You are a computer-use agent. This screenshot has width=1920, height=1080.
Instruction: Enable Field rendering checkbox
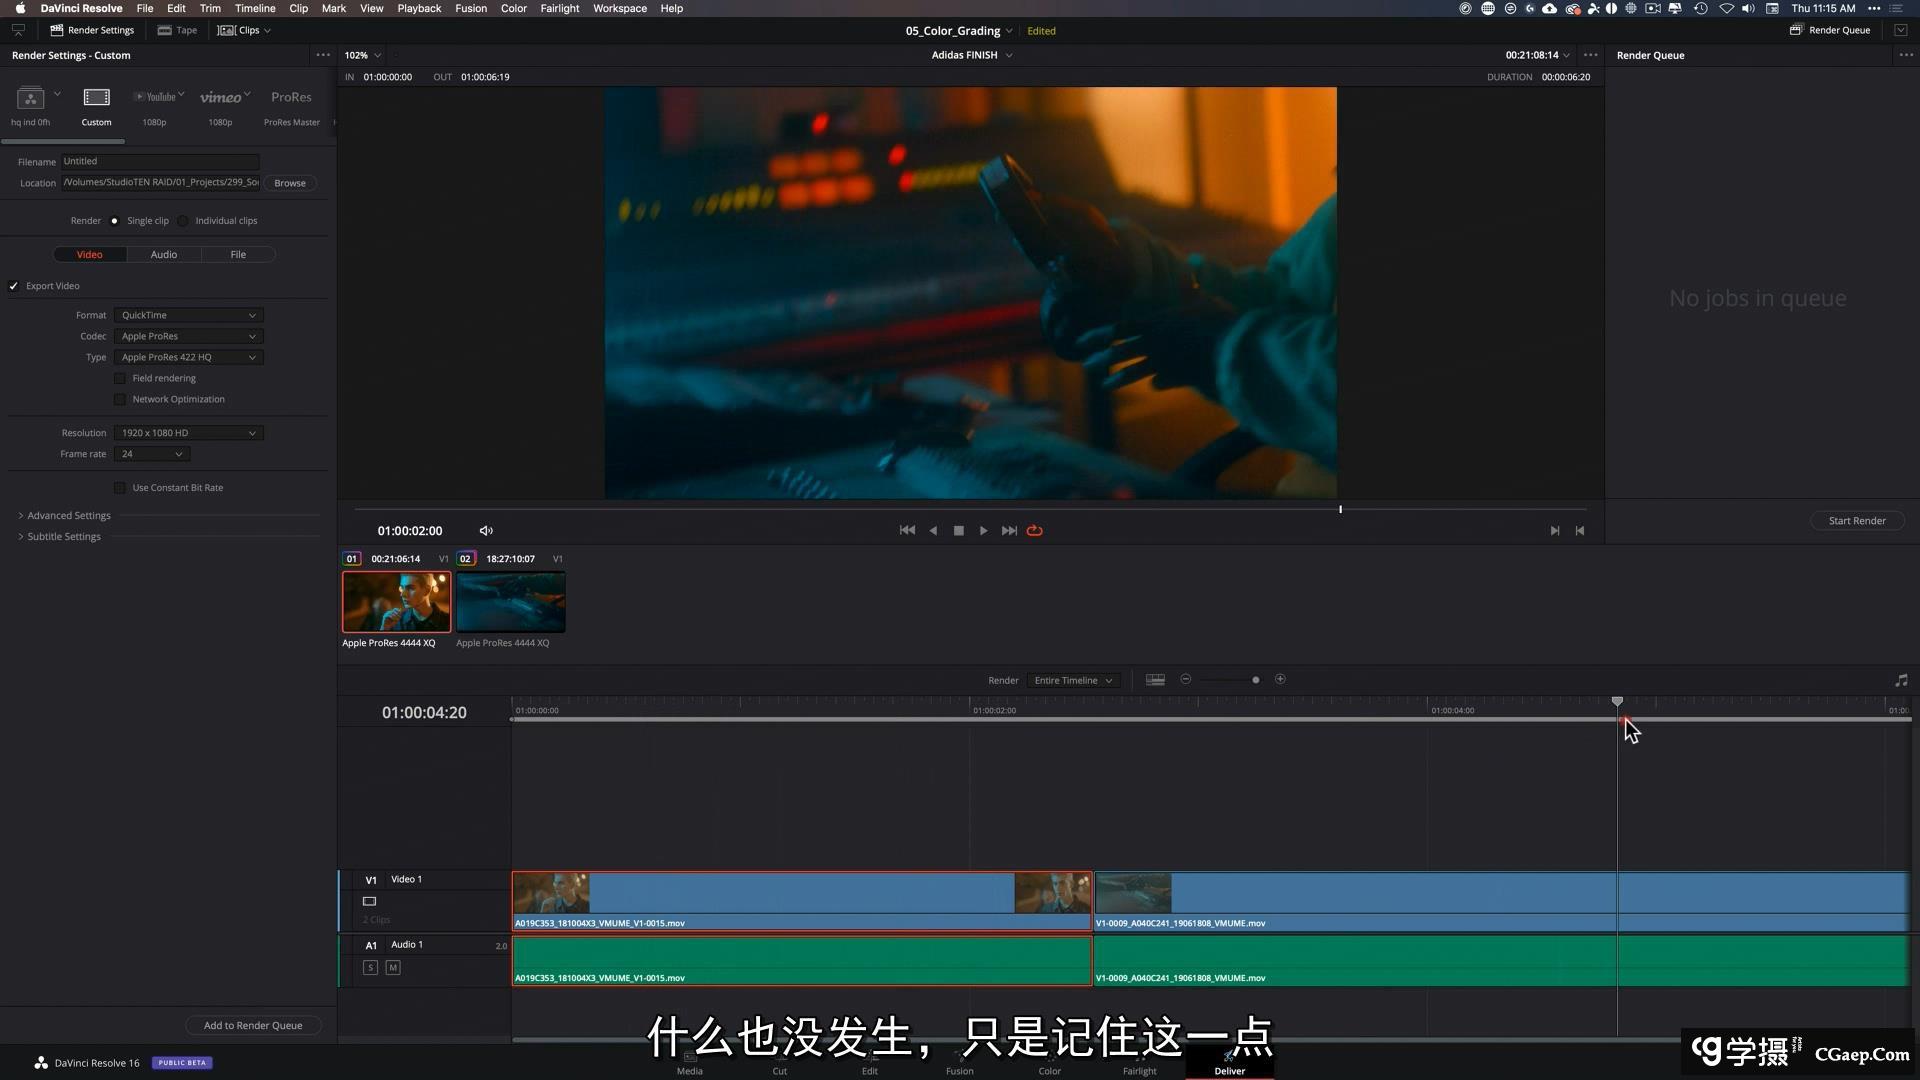[120, 379]
